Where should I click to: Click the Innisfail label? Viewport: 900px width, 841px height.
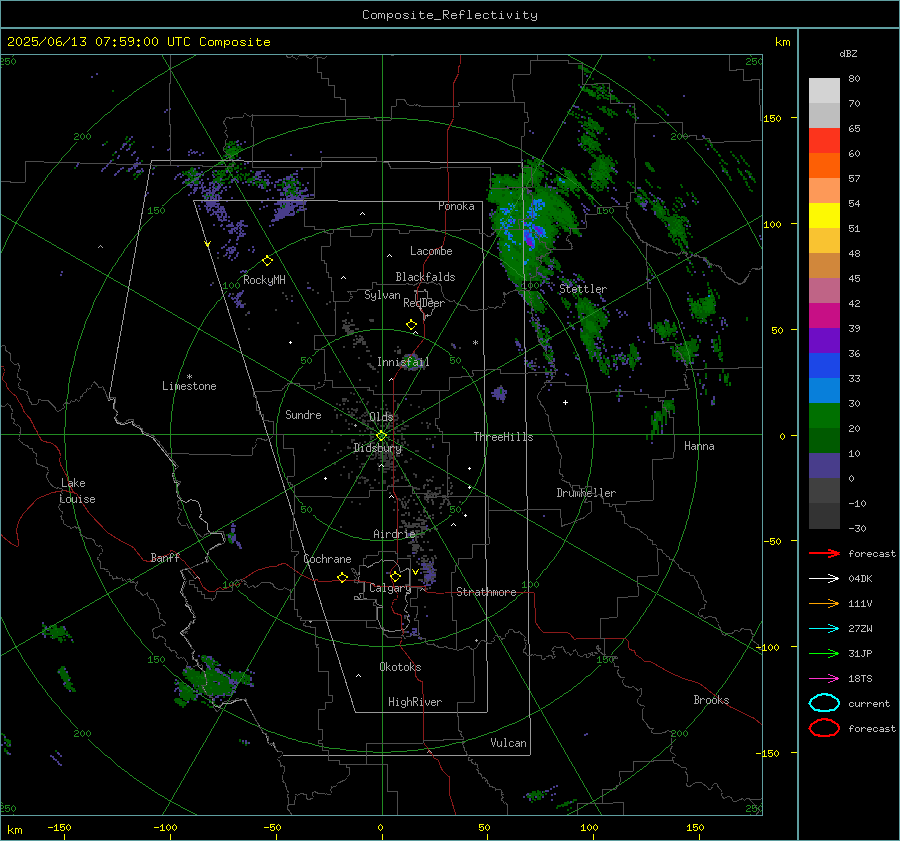(403, 362)
